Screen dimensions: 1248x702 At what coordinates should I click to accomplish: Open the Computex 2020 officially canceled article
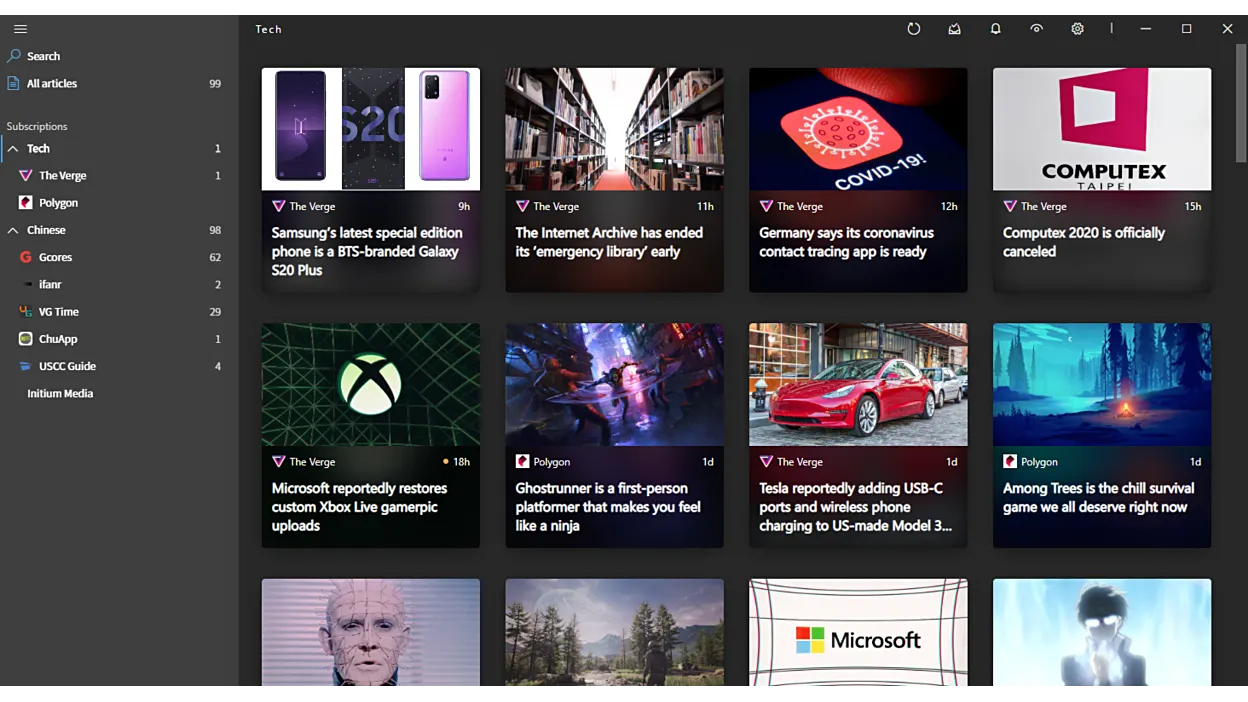pyautogui.click(x=1083, y=242)
